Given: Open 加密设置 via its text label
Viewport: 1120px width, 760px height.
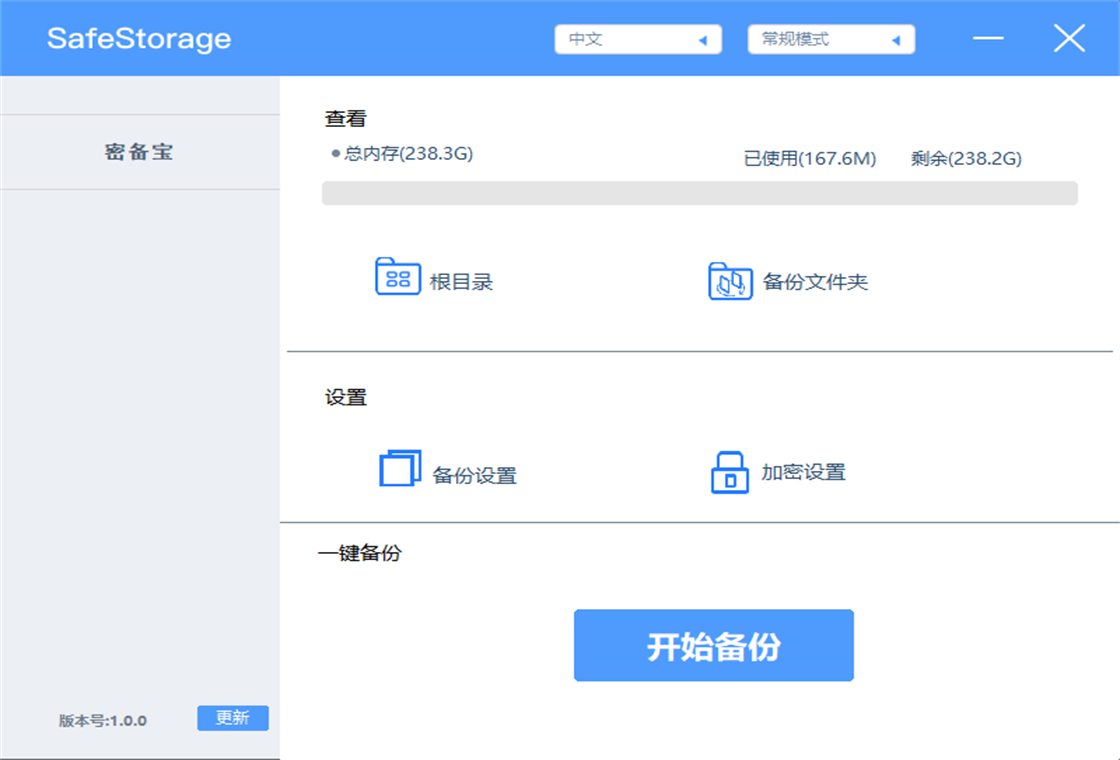Looking at the screenshot, I should 803,472.
